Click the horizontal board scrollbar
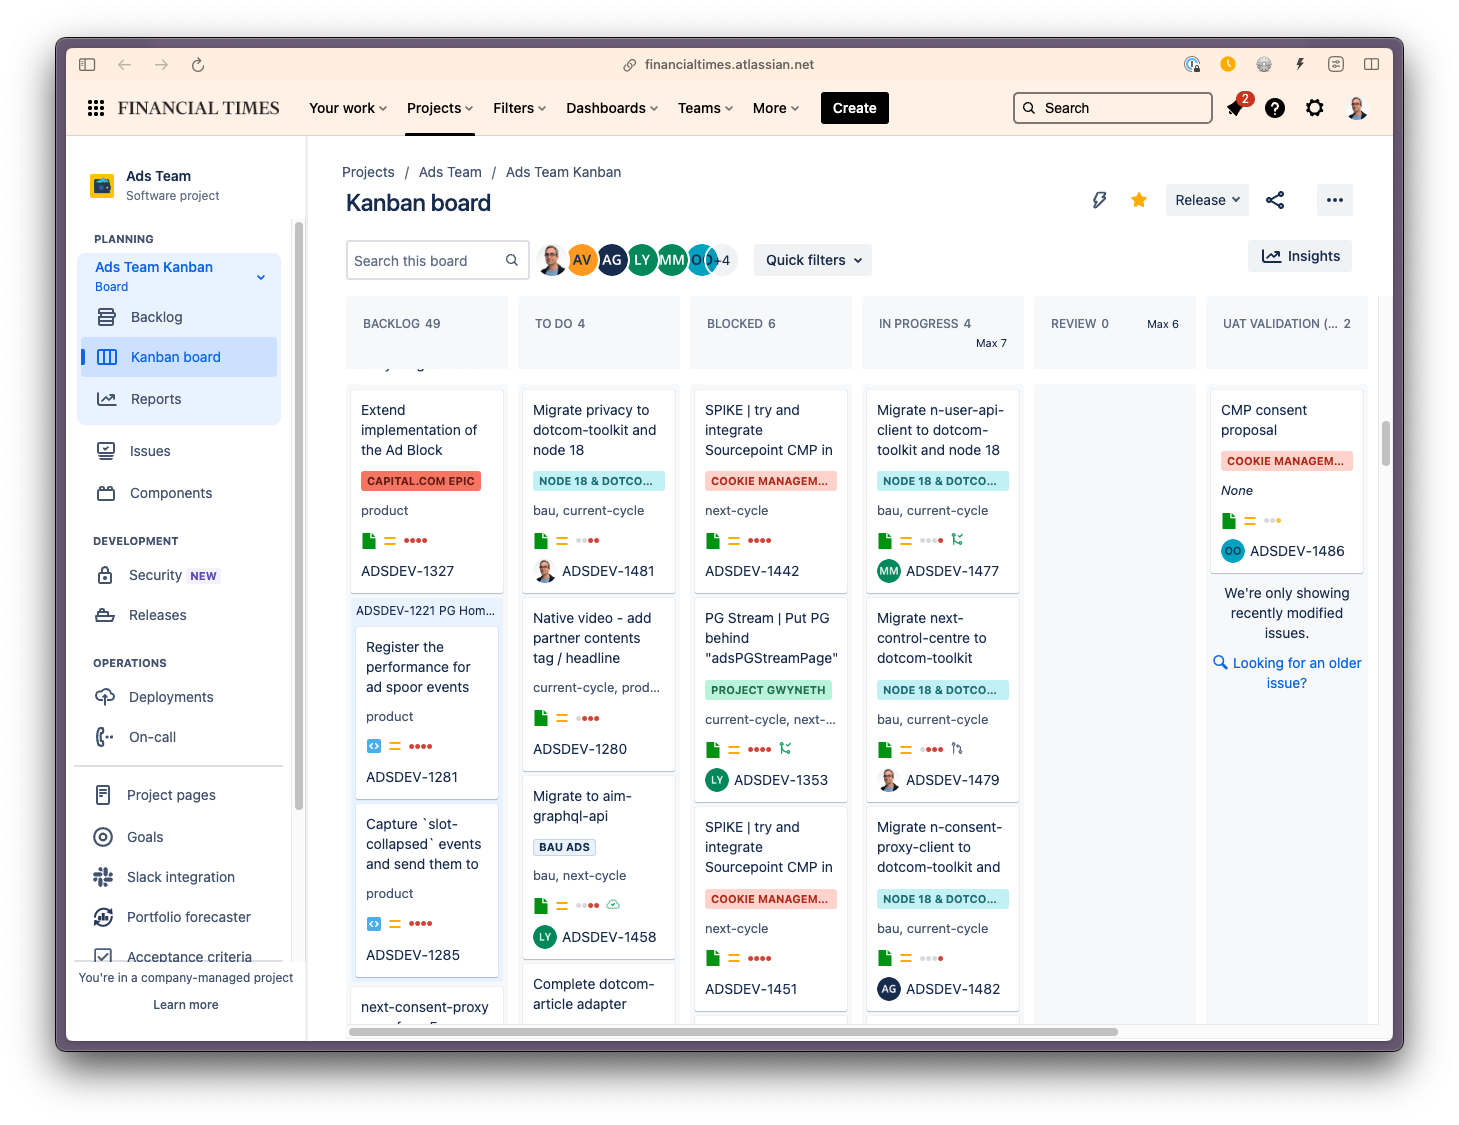Image resolution: width=1459 pixels, height=1125 pixels. (733, 1032)
